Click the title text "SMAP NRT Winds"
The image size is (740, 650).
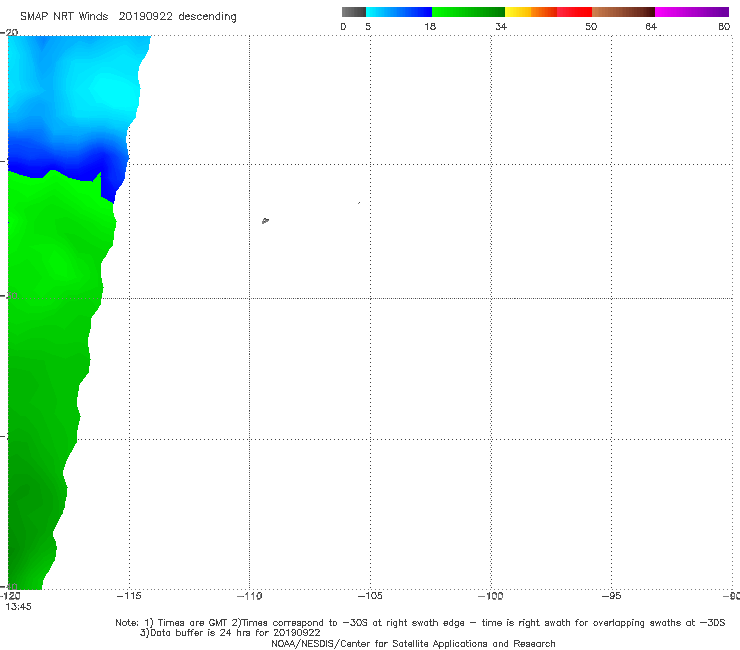coord(64,17)
